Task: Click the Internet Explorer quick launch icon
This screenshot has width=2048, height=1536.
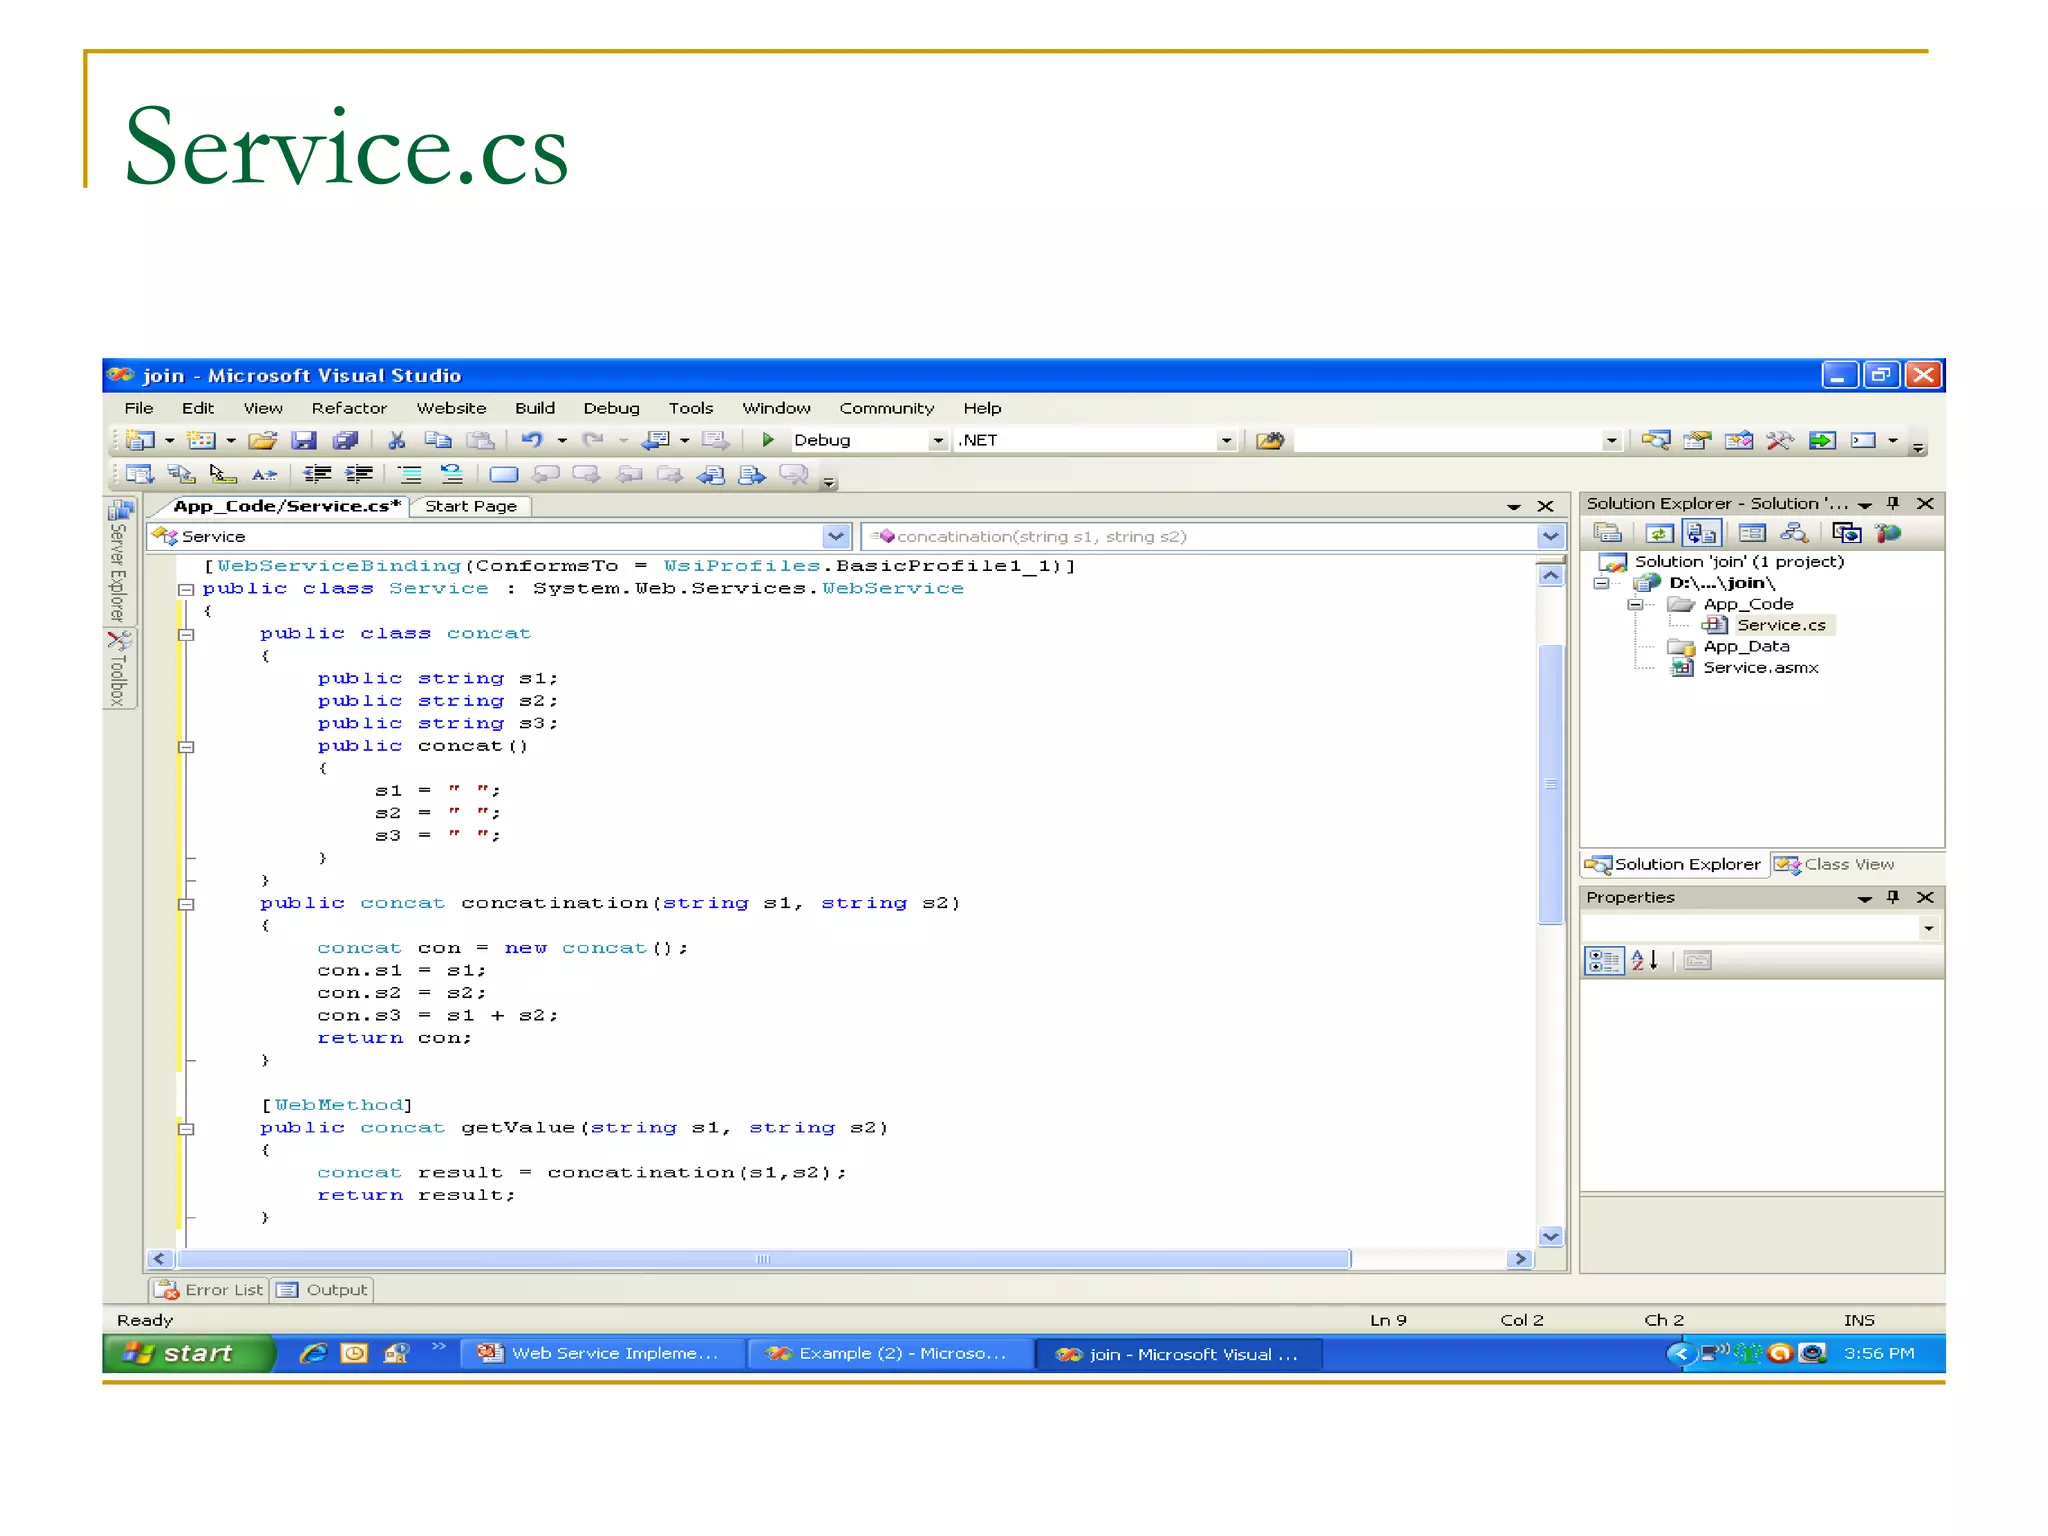Action: point(314,1353)
